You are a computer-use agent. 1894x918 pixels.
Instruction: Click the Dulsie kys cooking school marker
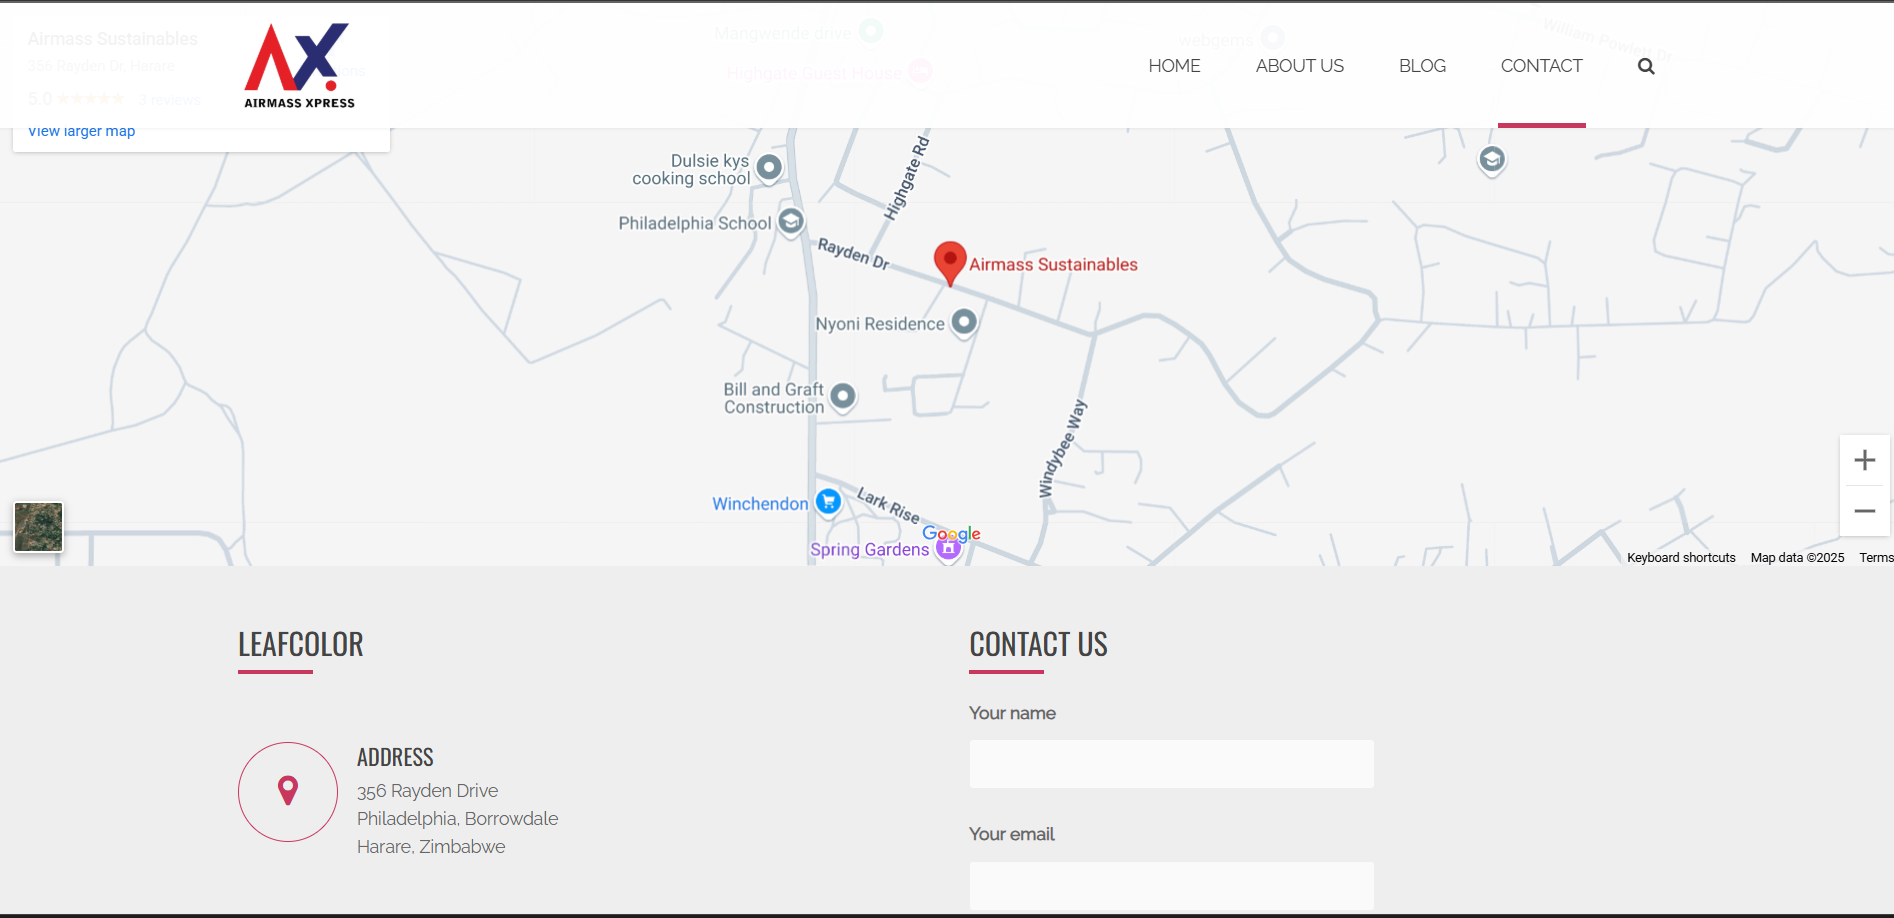pyautogui.click(x=769, y=167)
